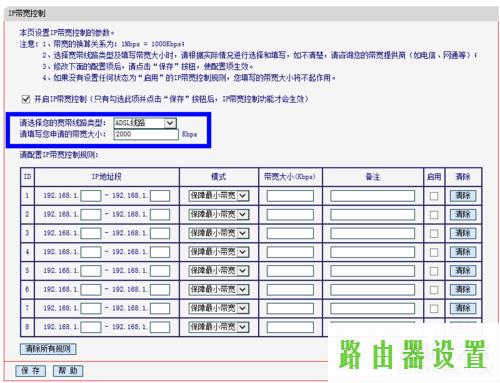This screenshot has width=500, height=383.
Task: Click rule 3 bandwidth size field
Action: [x=290, y=233]
